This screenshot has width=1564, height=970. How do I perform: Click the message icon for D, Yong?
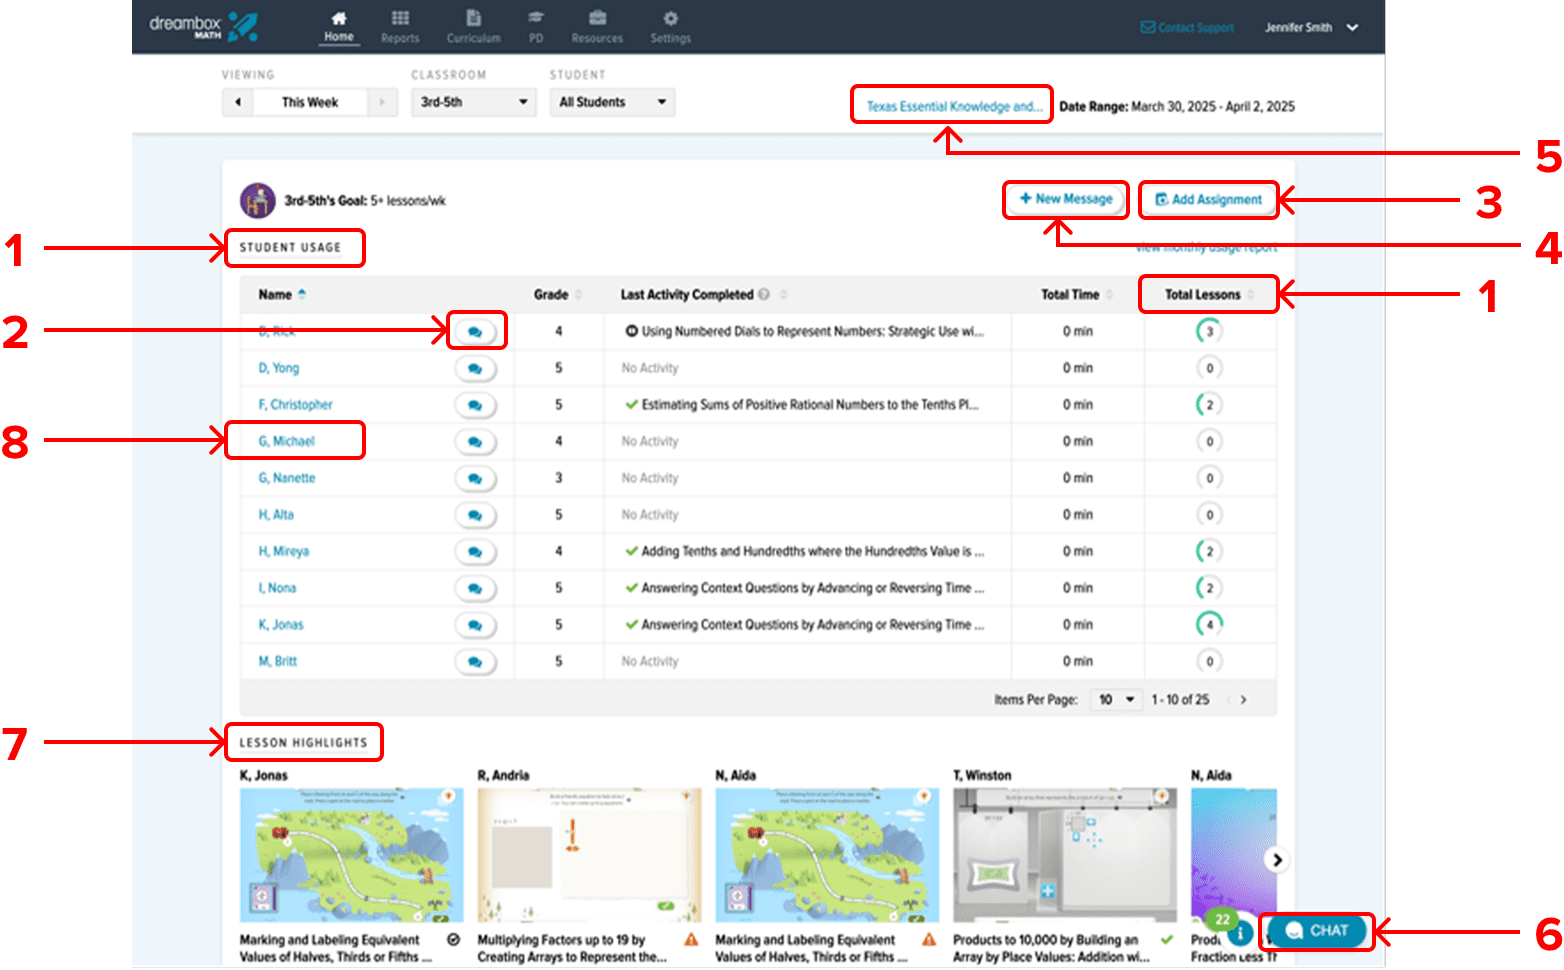tap(475, 369)
